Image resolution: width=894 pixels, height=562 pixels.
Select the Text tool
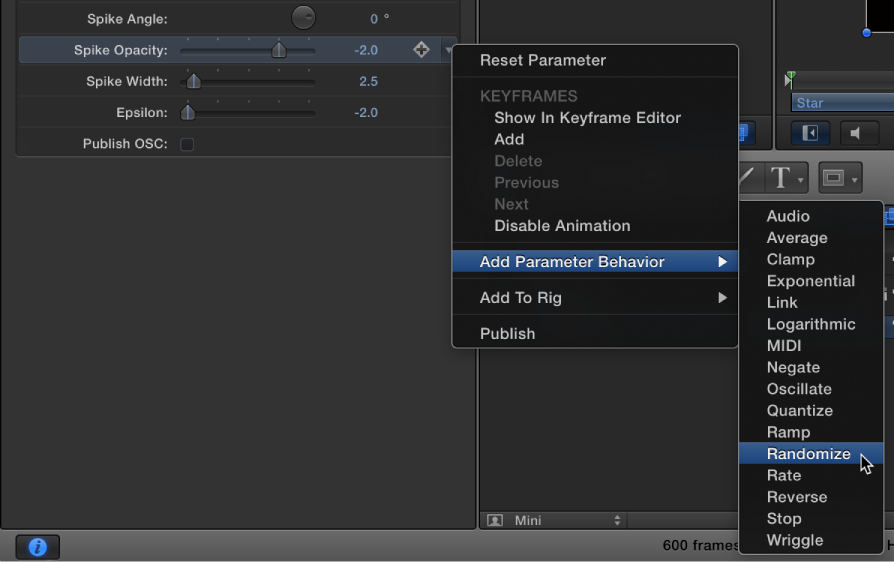(x=779, y=177)
